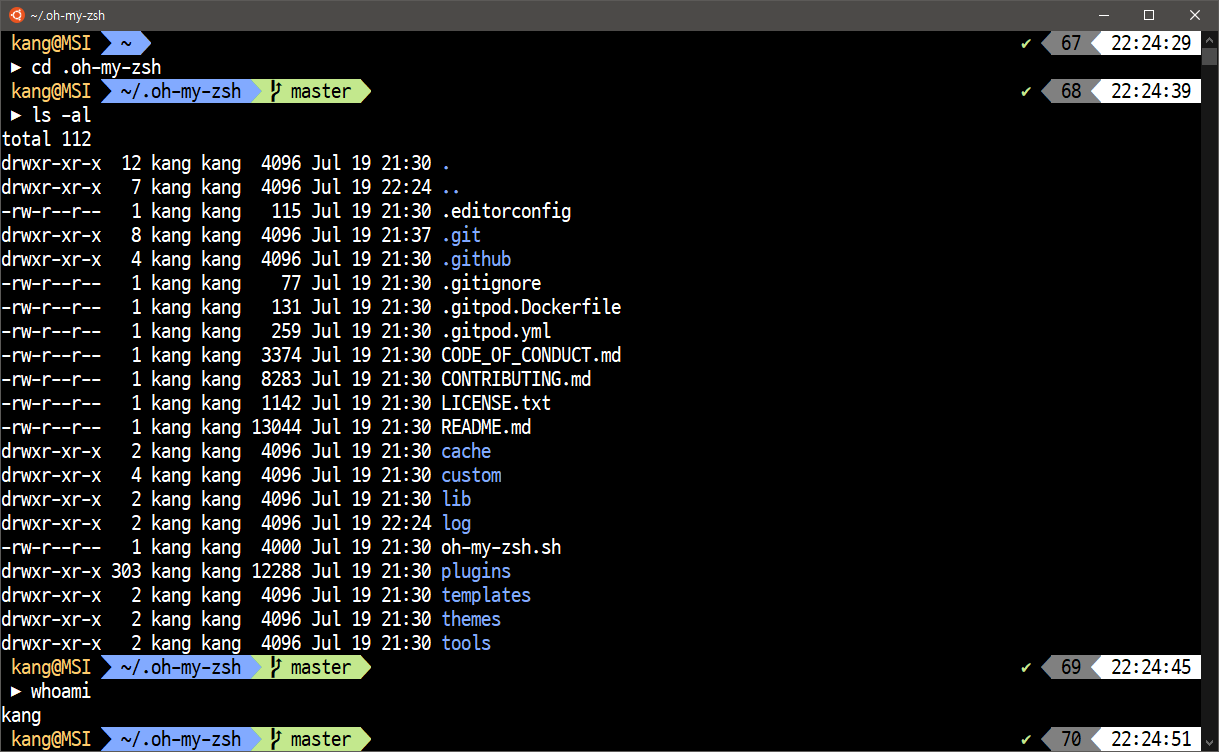This screenshot has height=752, width=1219.
Task: Open the .github directory entry
Action: point(477,259)
